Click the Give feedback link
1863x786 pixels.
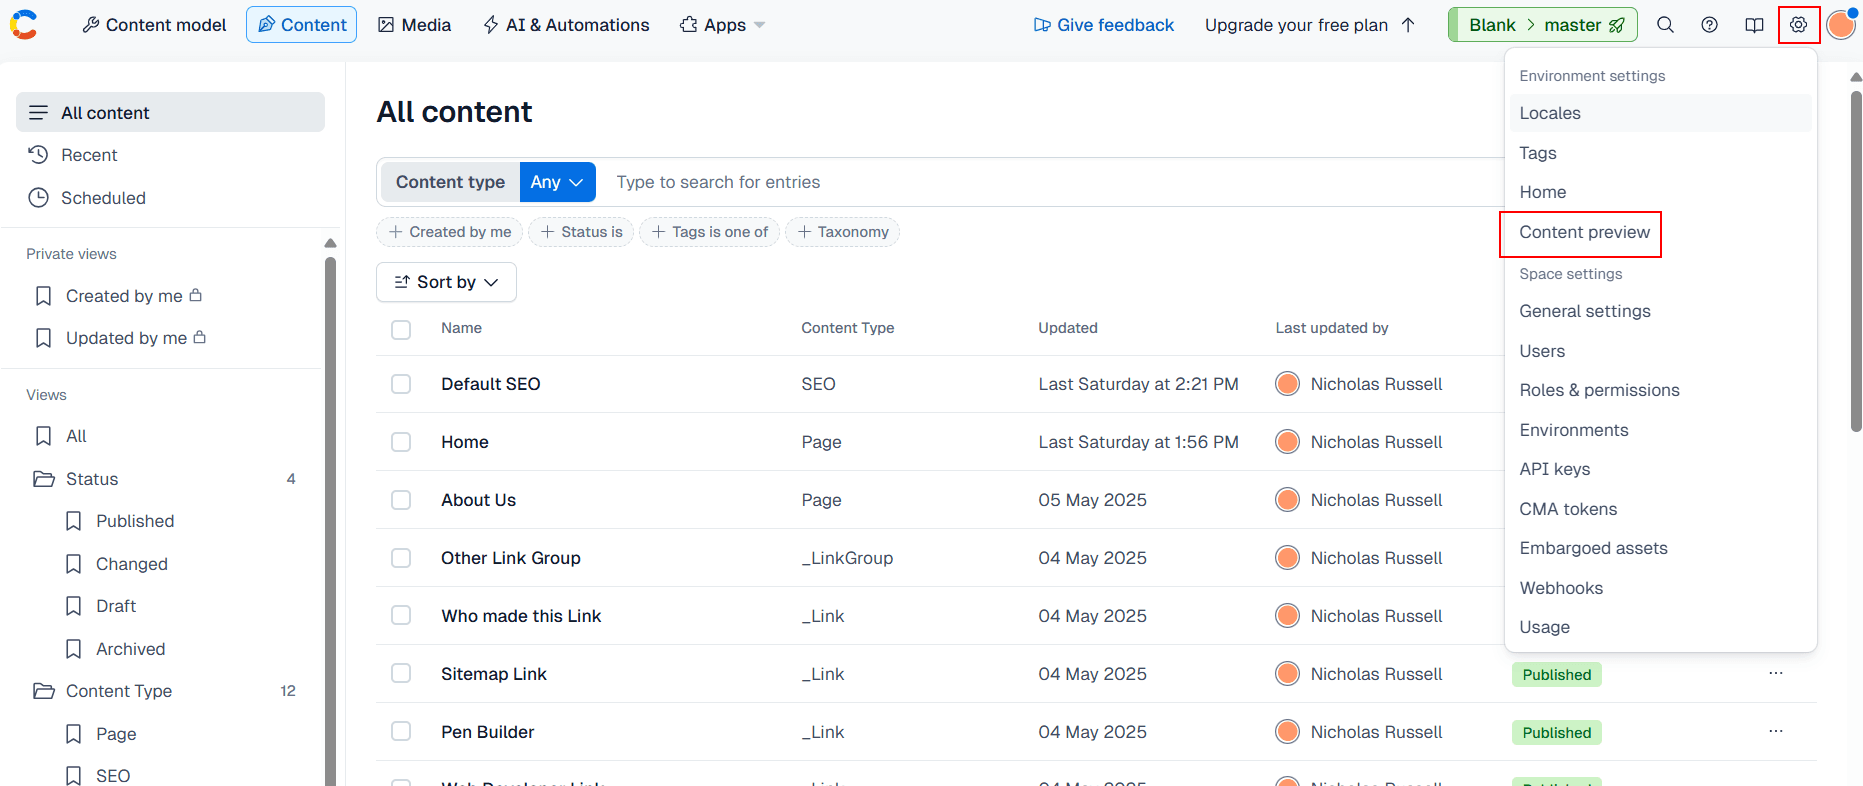click(x=1104, y=25)
